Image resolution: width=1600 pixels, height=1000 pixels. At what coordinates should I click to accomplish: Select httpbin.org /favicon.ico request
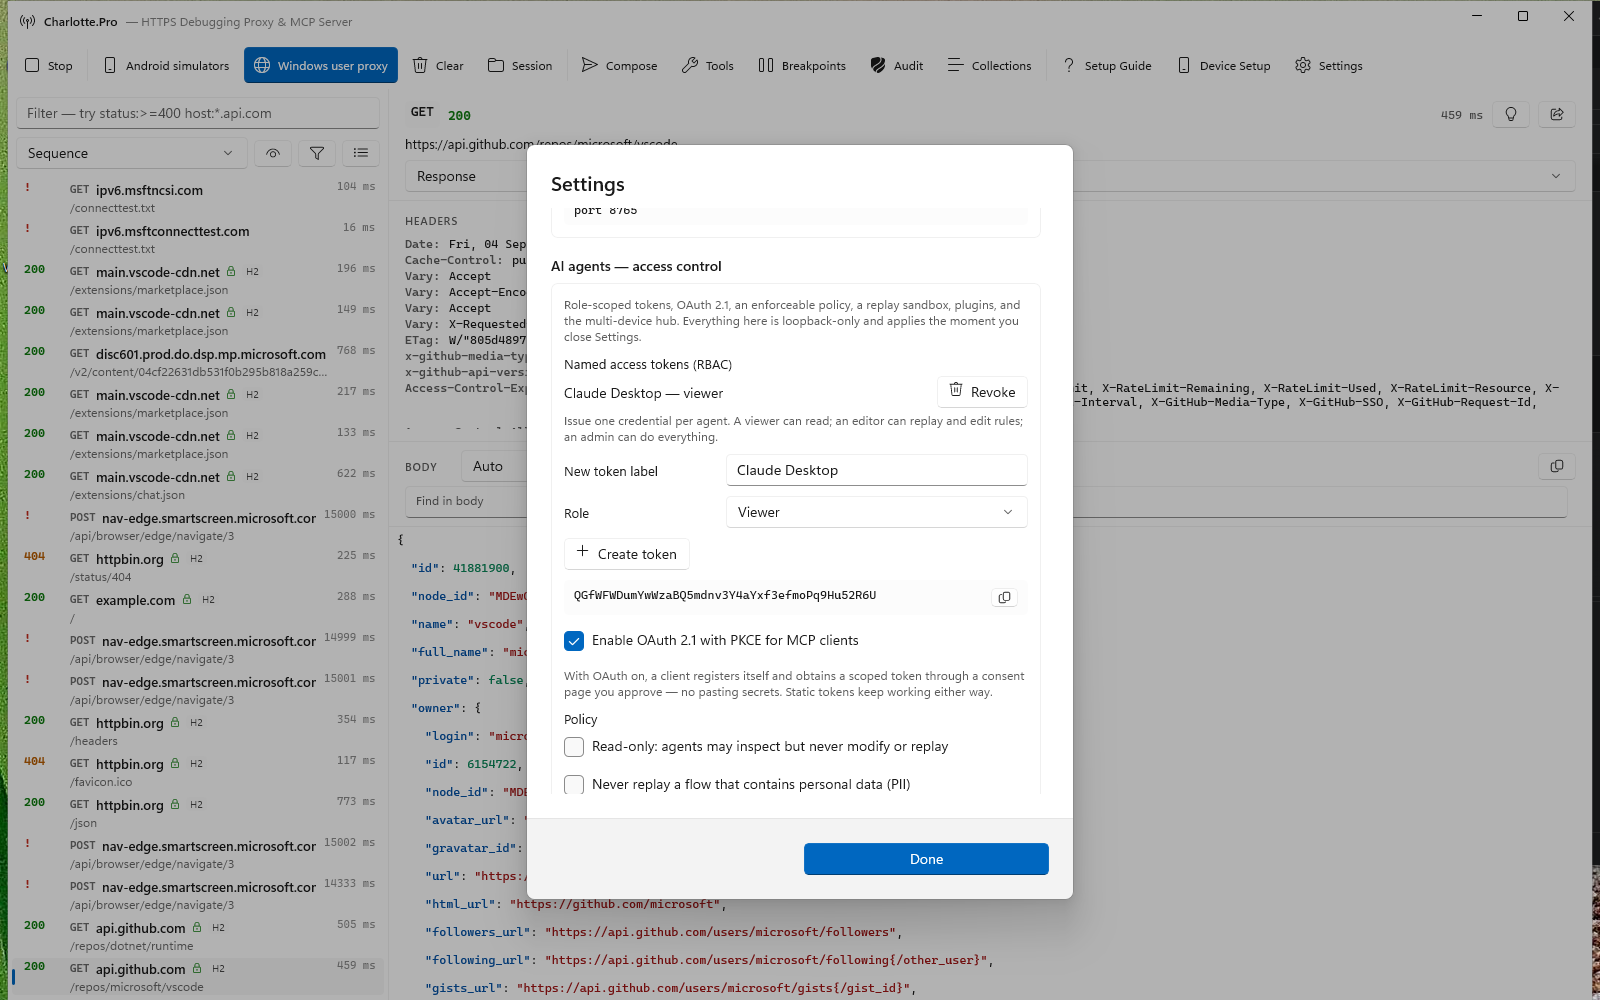(x=198, y=772)
